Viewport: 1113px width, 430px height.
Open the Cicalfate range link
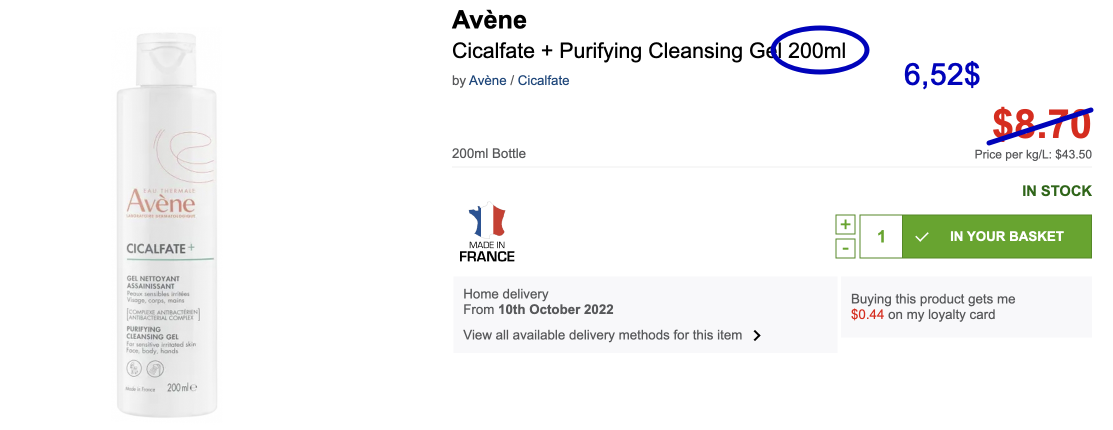tap(543, 80)
